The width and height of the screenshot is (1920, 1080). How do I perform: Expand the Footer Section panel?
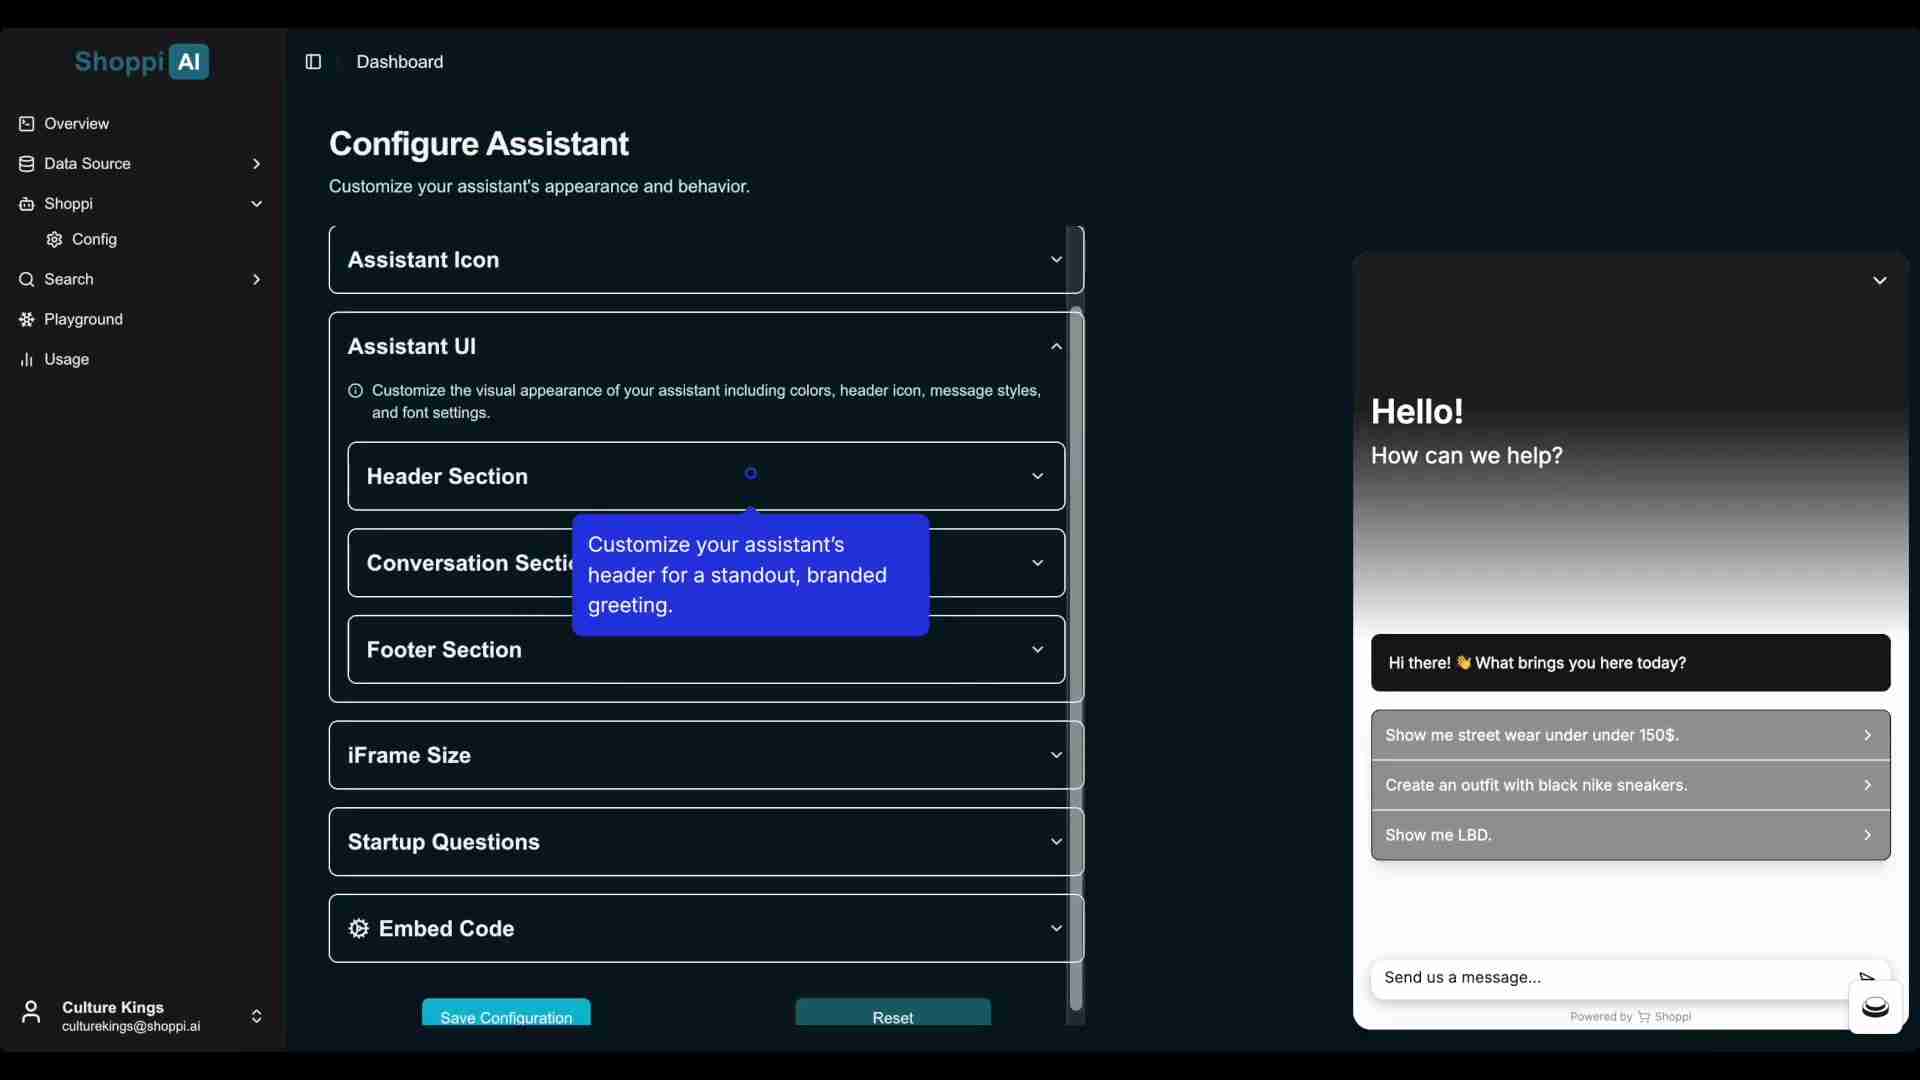click(1037, 650)
